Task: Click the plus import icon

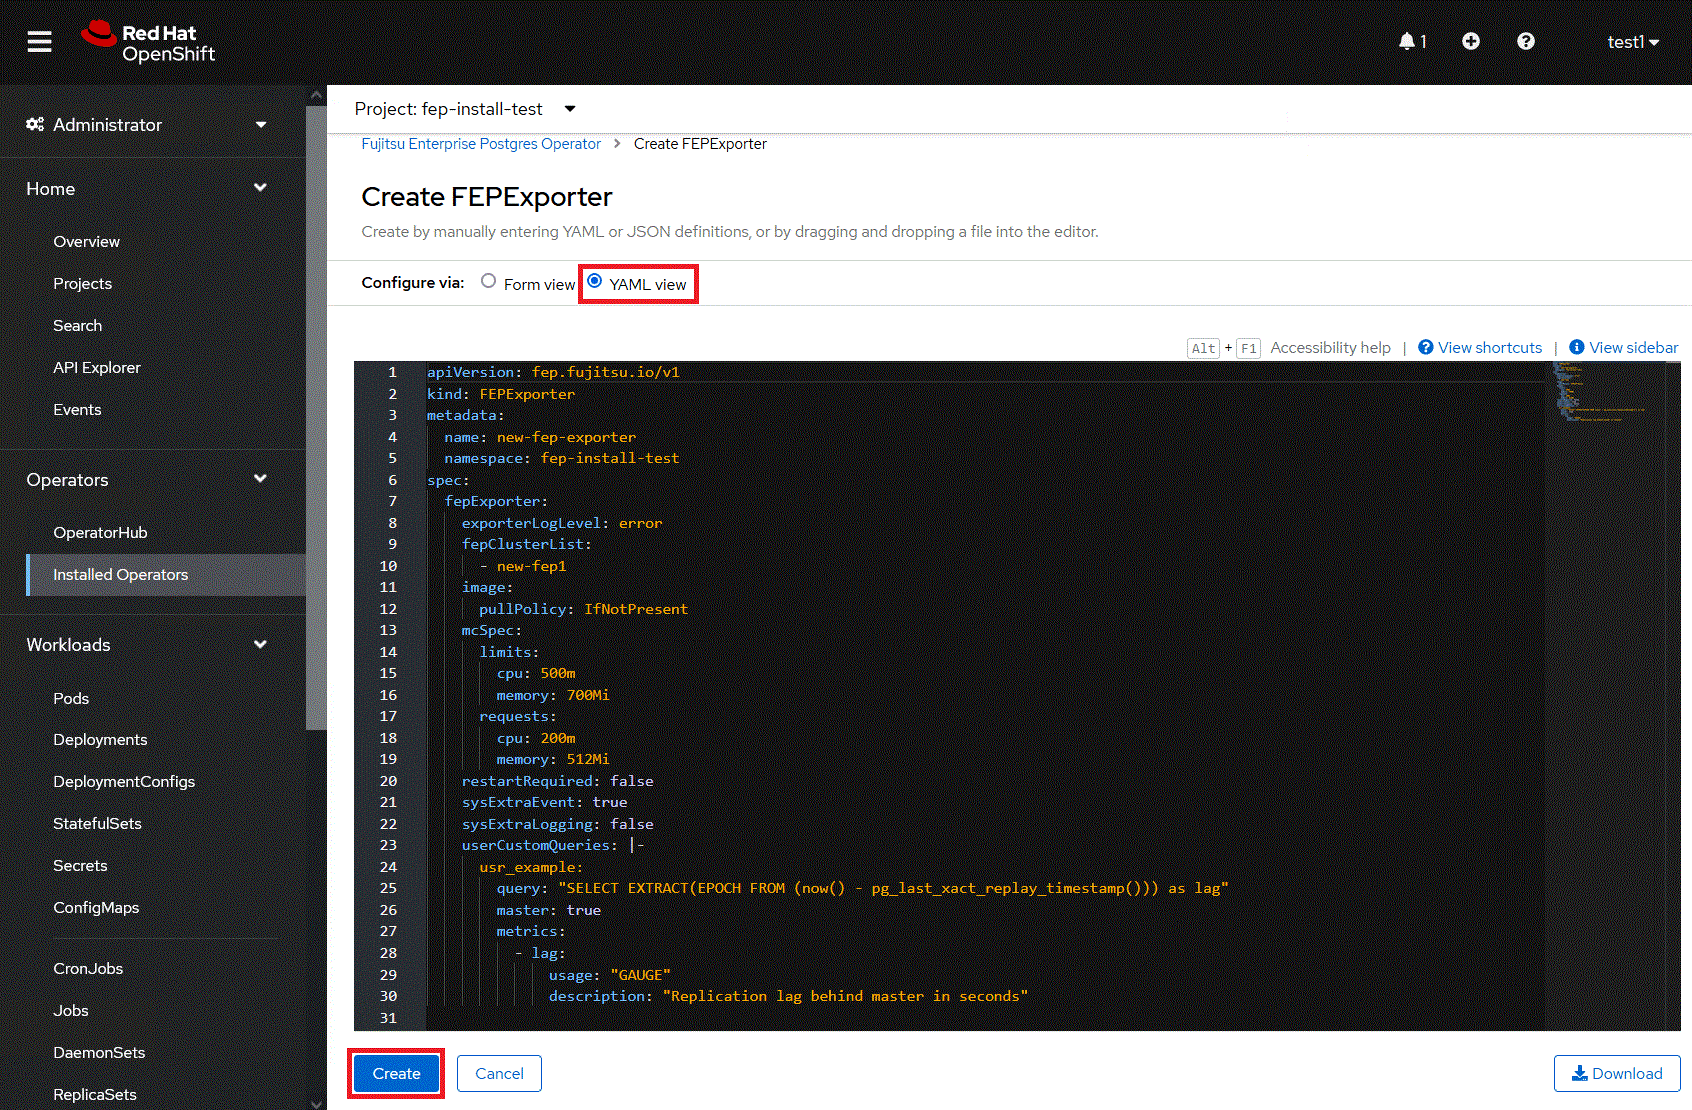Action: (1470, 42)
